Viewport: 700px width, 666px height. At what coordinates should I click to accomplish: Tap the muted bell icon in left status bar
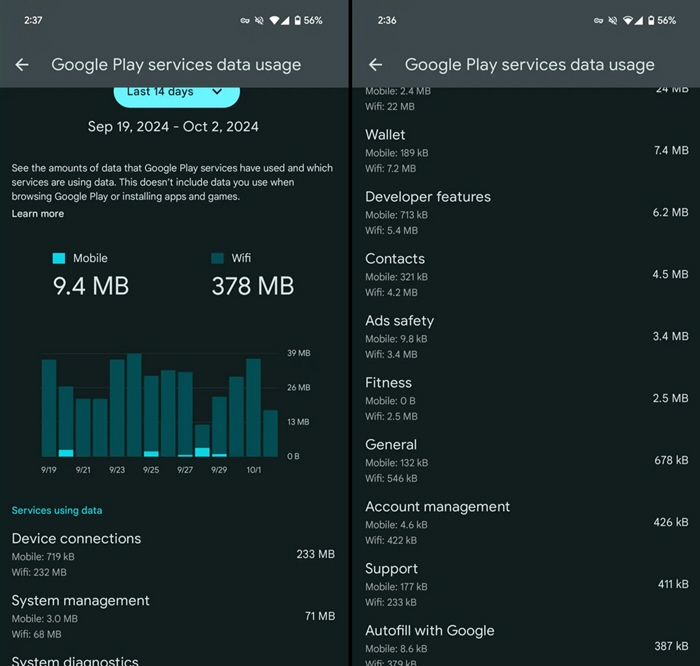coord(259,21)
